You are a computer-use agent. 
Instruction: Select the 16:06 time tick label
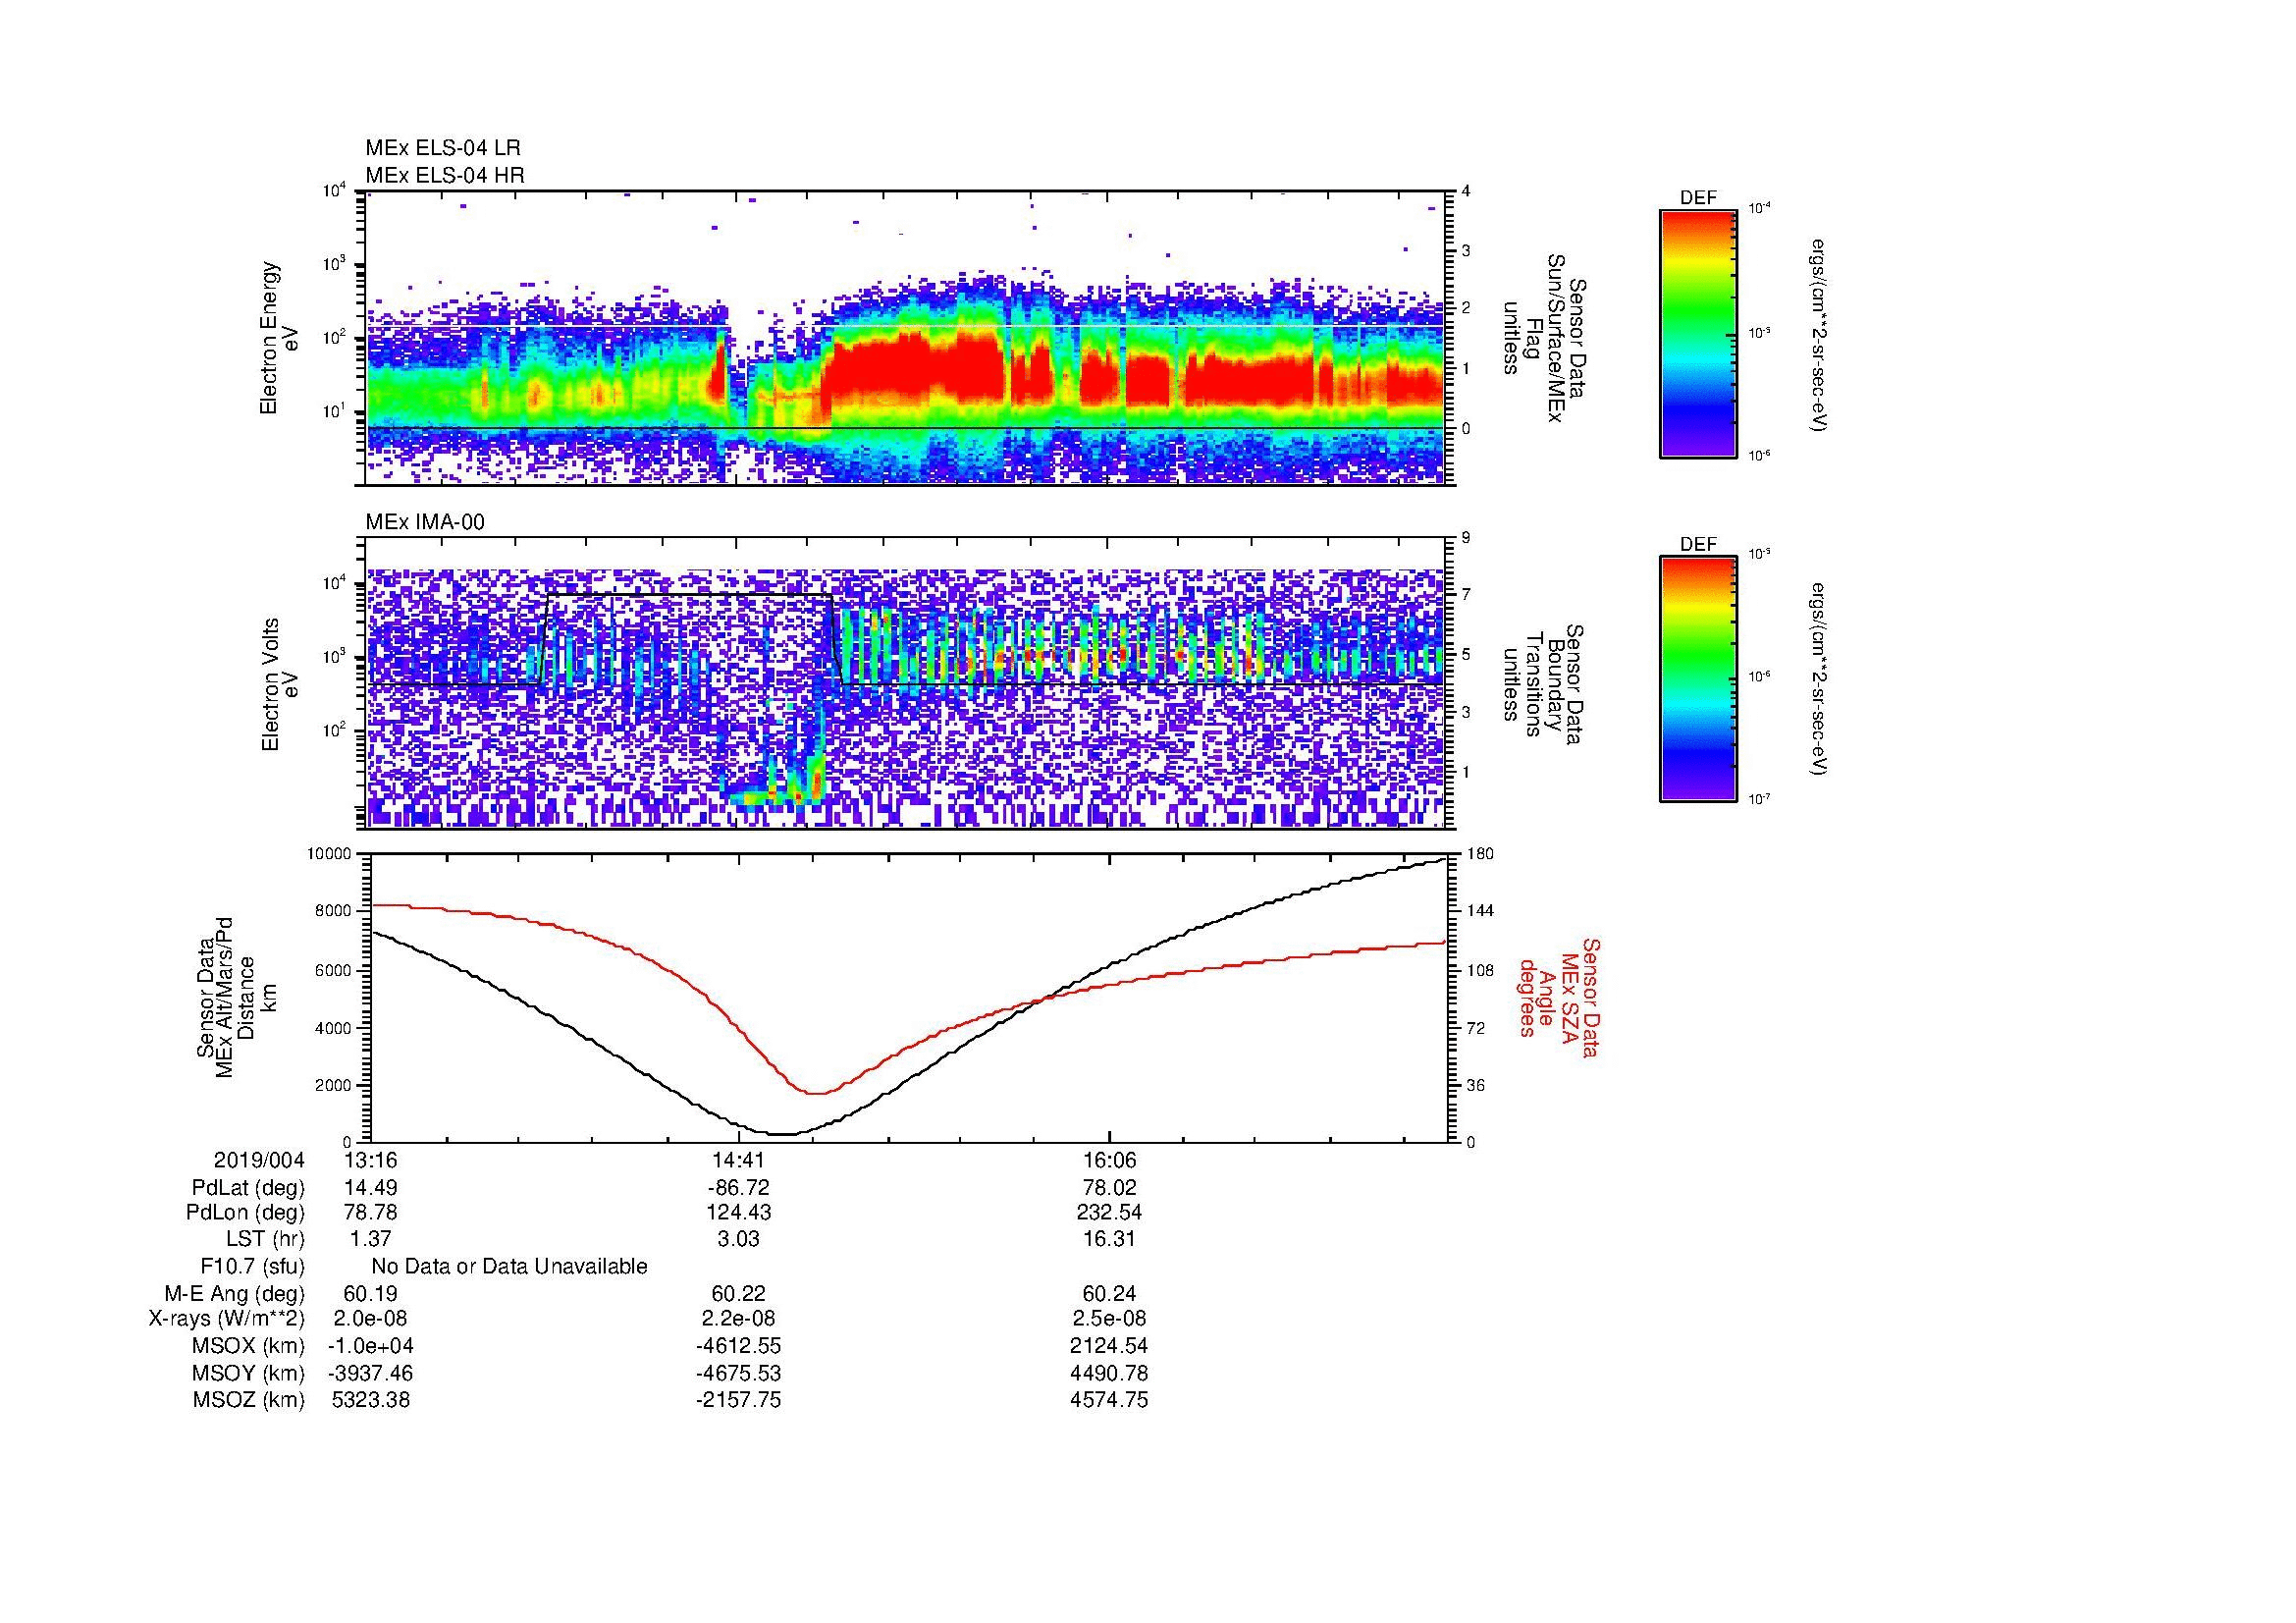click(x=1109, y=1161)
